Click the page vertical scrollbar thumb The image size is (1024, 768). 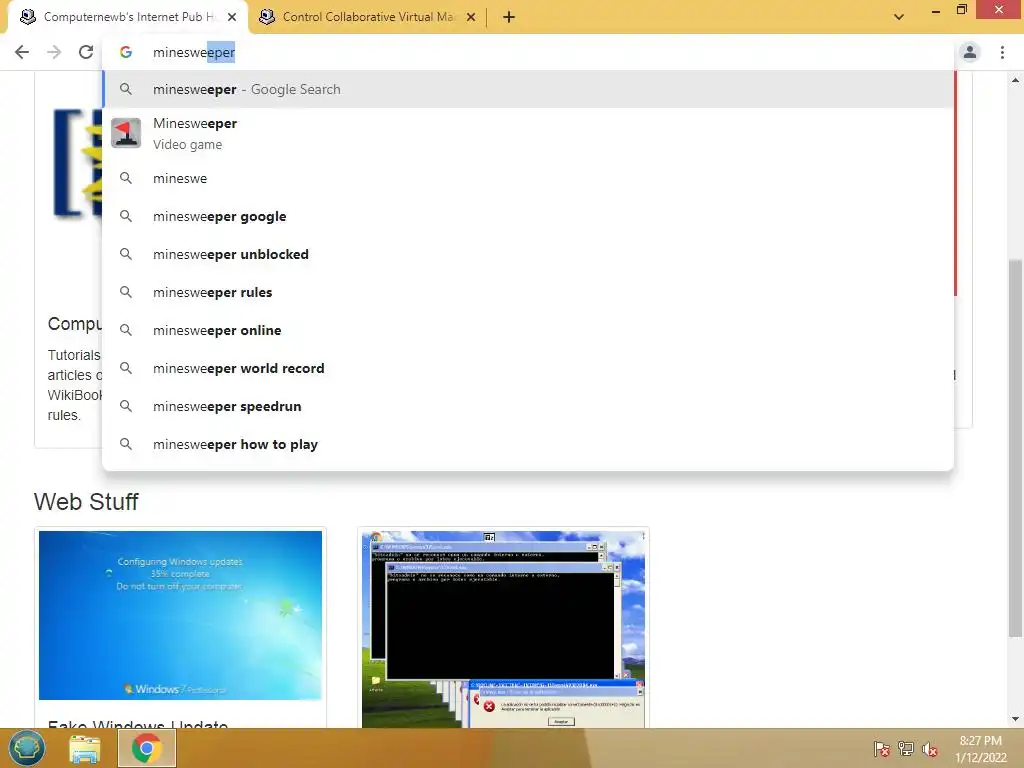click(1015, 448)
